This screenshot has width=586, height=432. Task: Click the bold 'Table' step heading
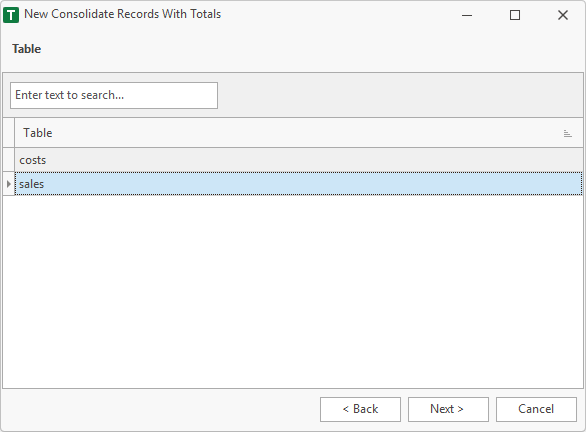coord(27,49)
